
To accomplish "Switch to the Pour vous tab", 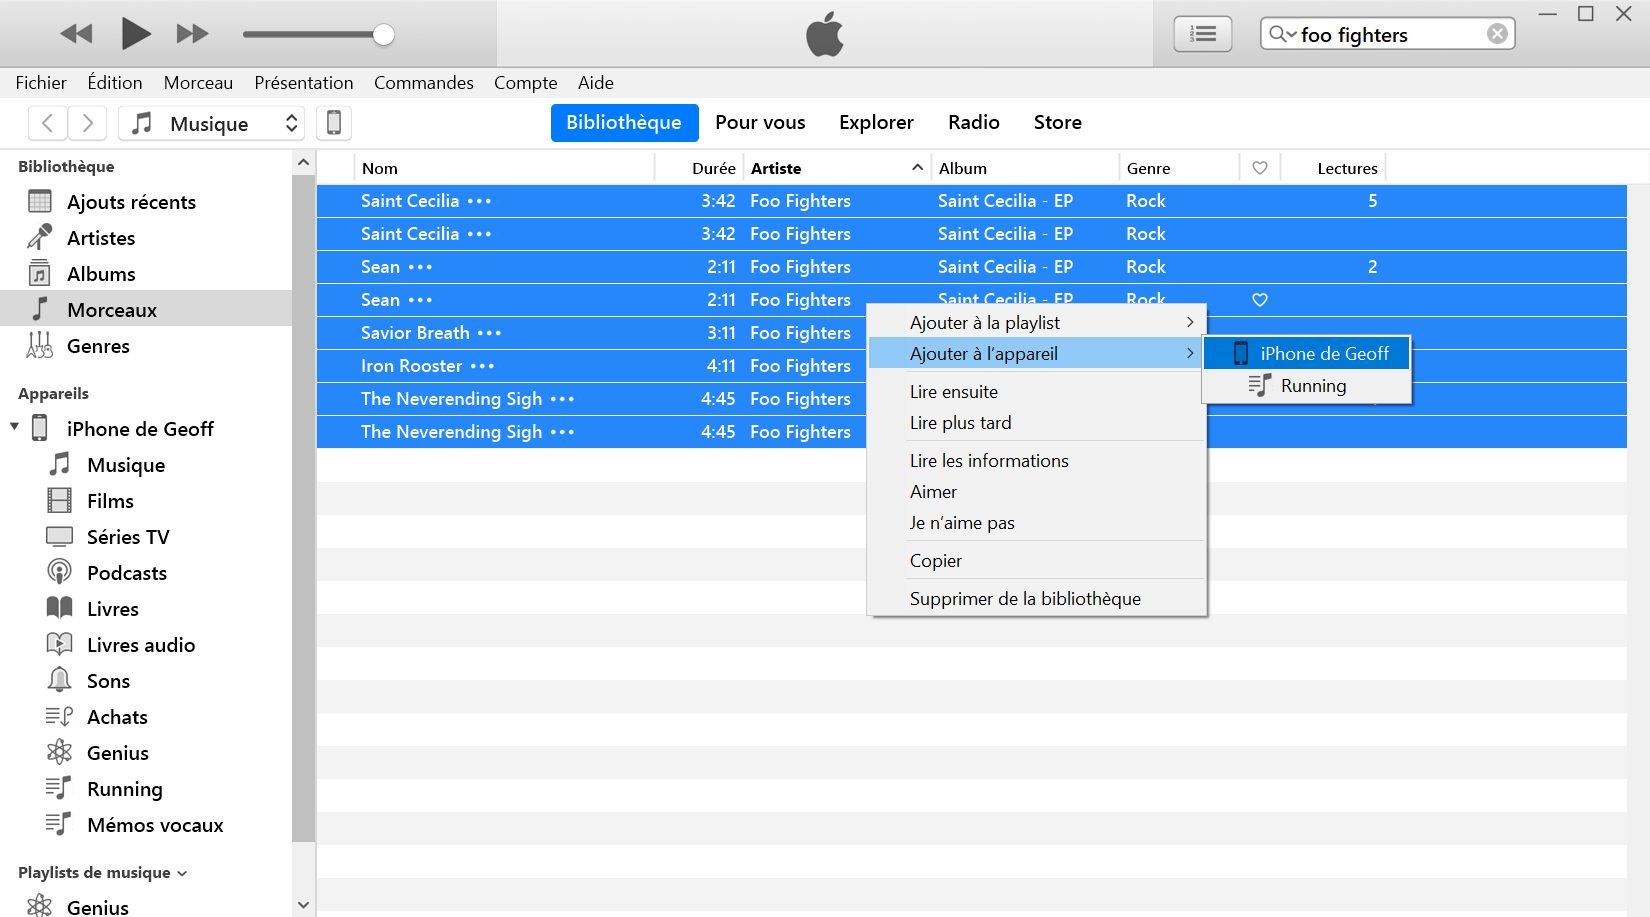I will tap(760, 122).
